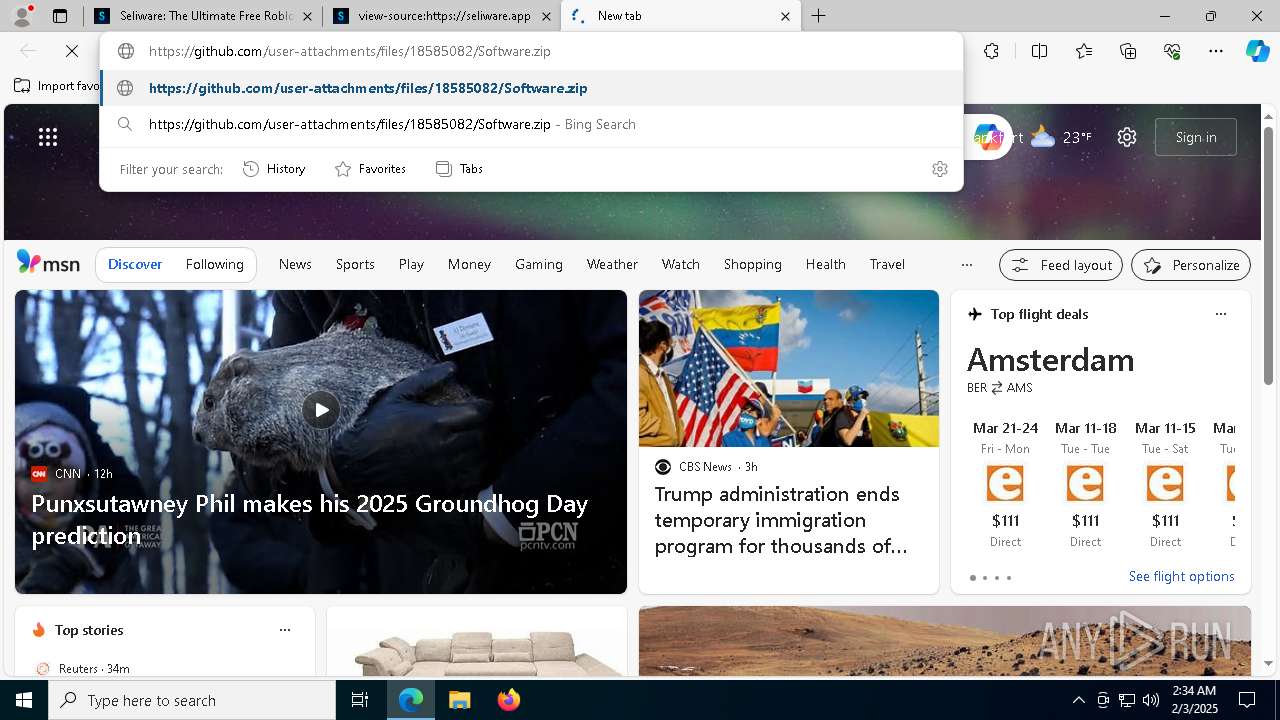Open the Health category
1280x720 pixels.
[825, 264]
